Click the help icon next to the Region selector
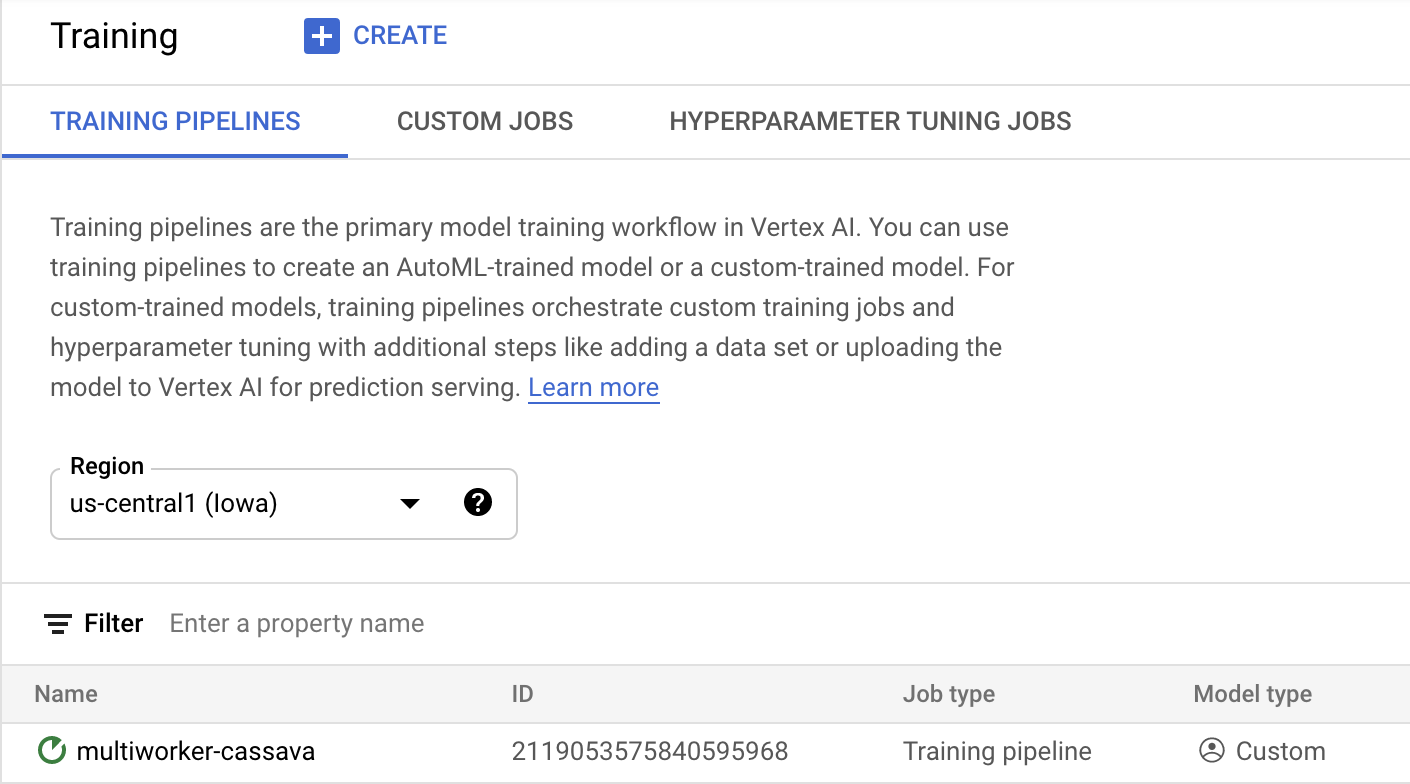 (478, 503)
